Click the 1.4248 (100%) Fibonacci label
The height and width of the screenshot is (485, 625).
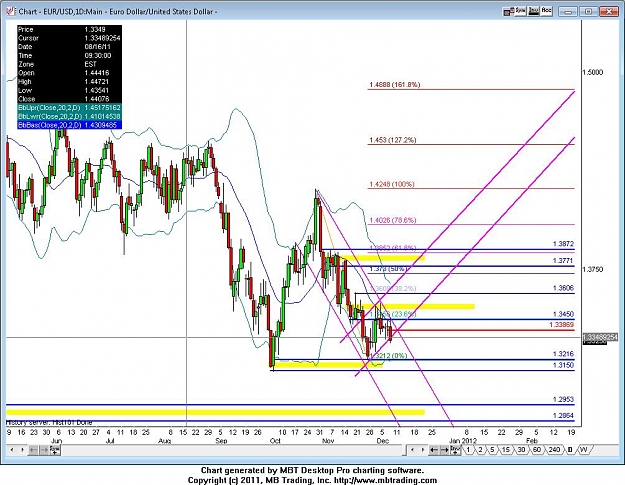392,184
